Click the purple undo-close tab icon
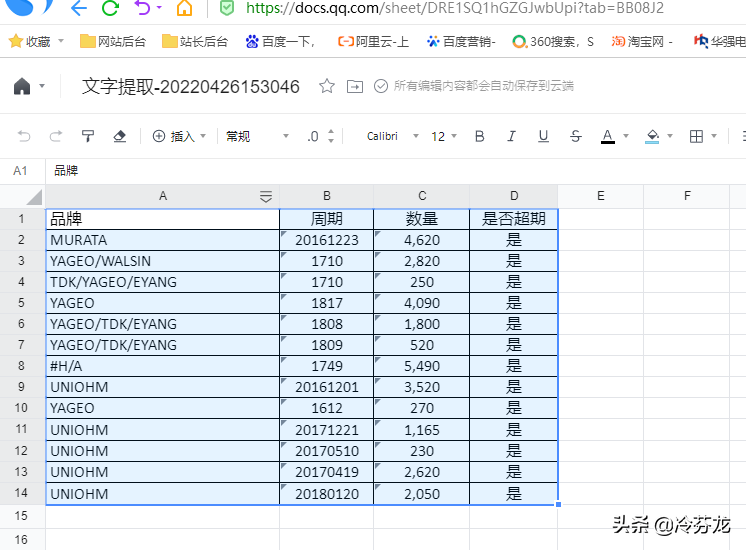The image size is (746, 550). 142,8
